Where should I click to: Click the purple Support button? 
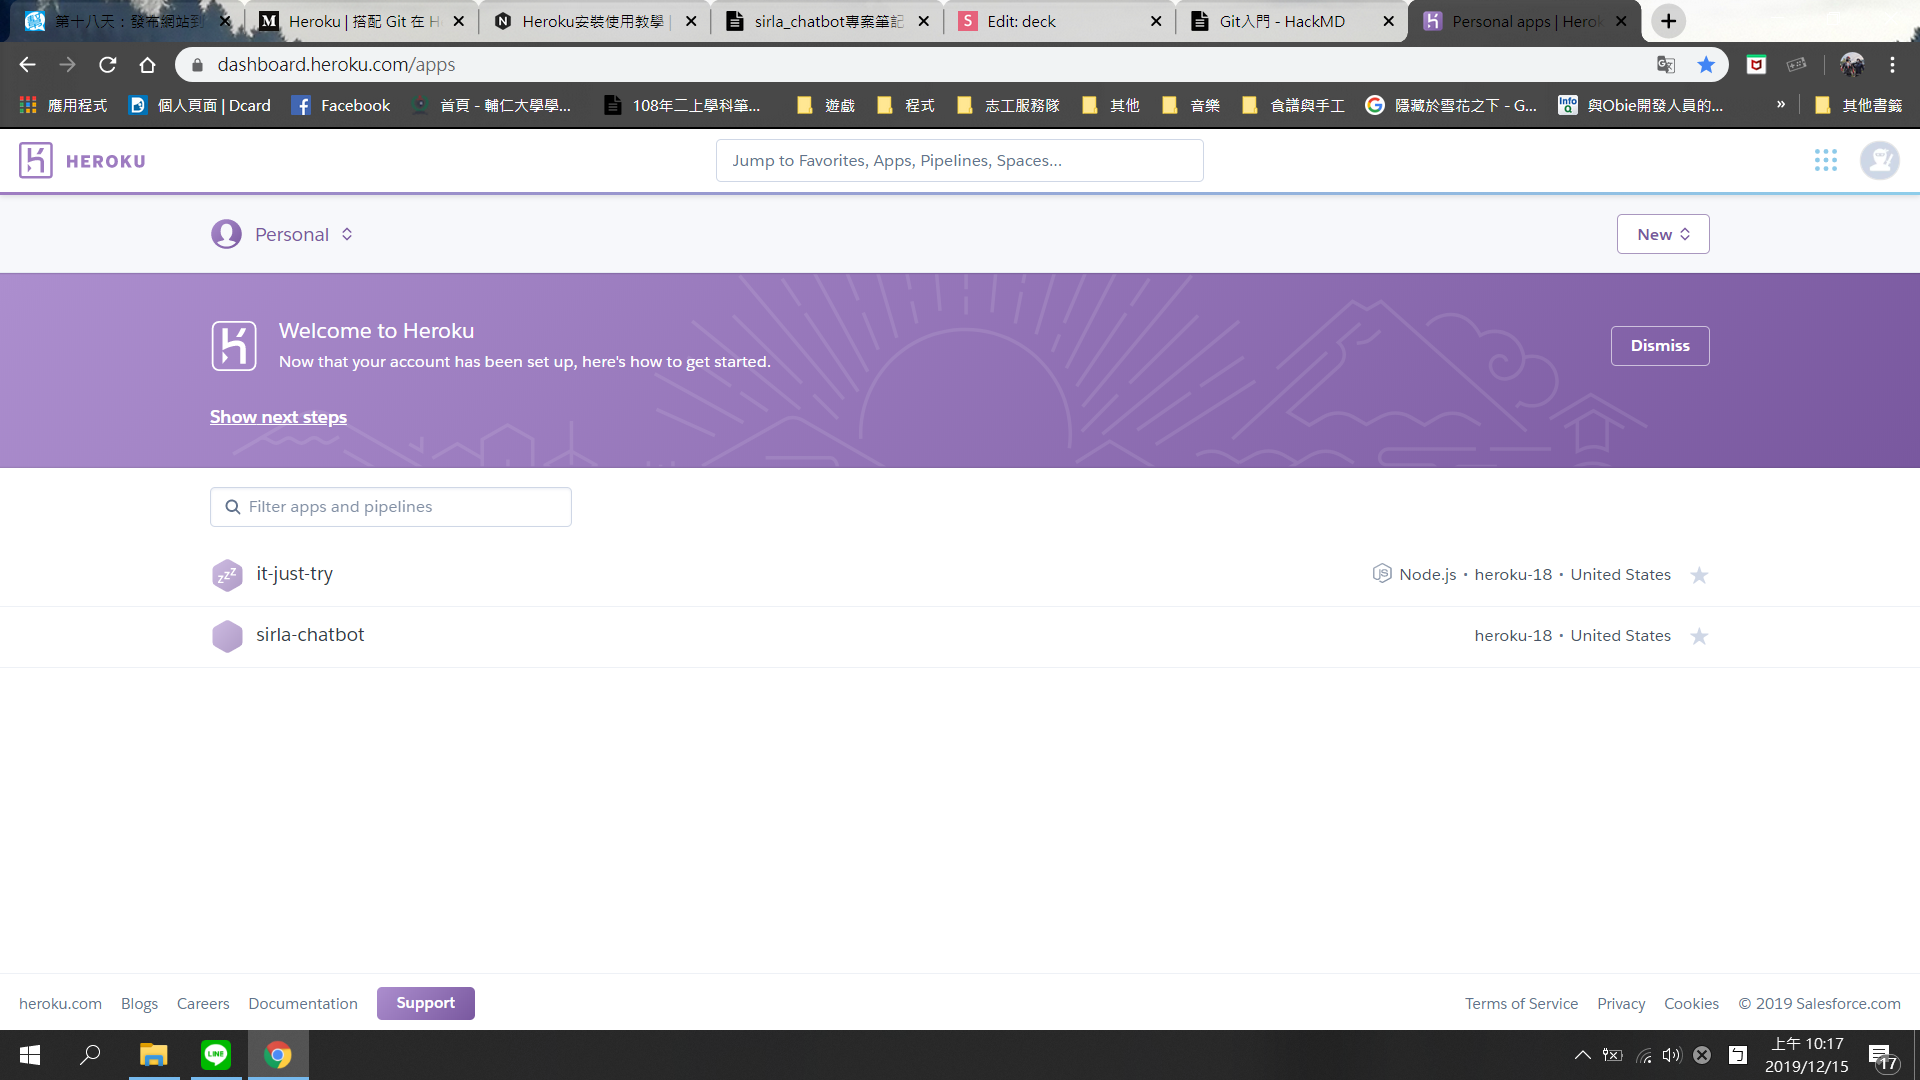(425, 1003)
